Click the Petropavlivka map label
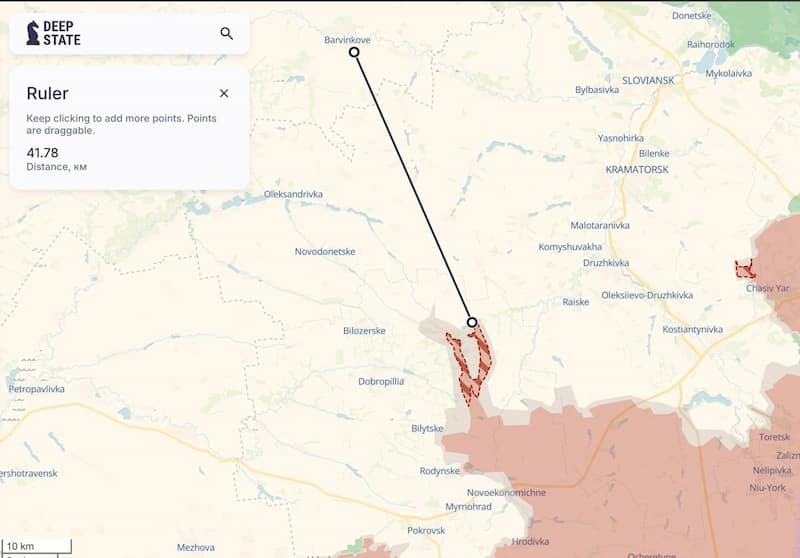The width and height of the screenshot is (800, 558). [x=36, y=389]
